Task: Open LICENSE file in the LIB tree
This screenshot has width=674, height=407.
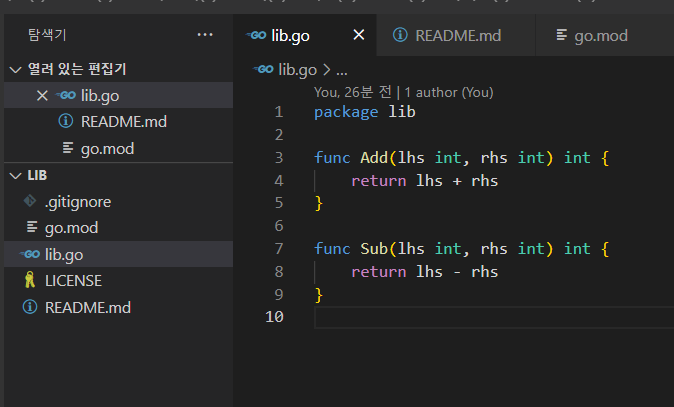Action: pyautogui.click(x=73, y=281)
